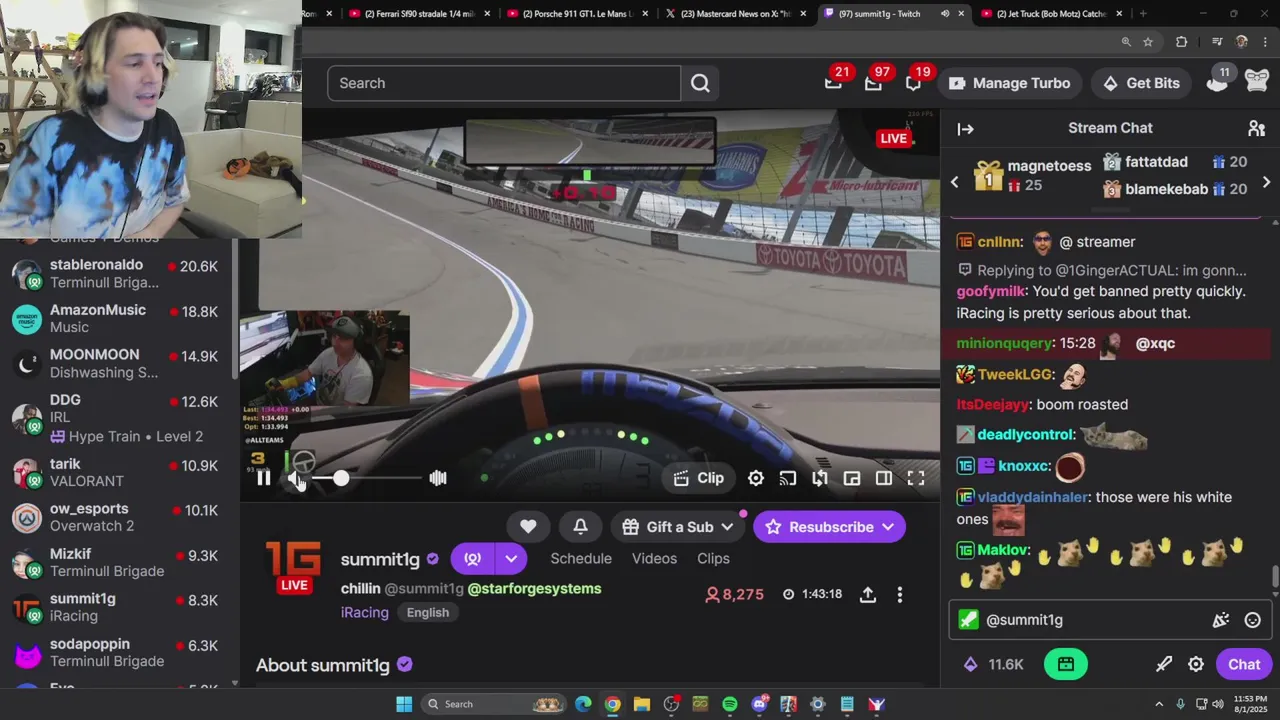The image size is (1280, 720).
Task: Click Gift a Sub dropdown button
Action: pos(677,527)
